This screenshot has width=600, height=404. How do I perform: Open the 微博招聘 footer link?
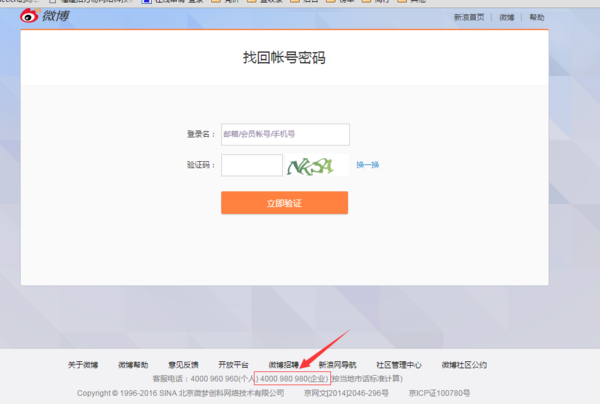click(x=284, y=365)
